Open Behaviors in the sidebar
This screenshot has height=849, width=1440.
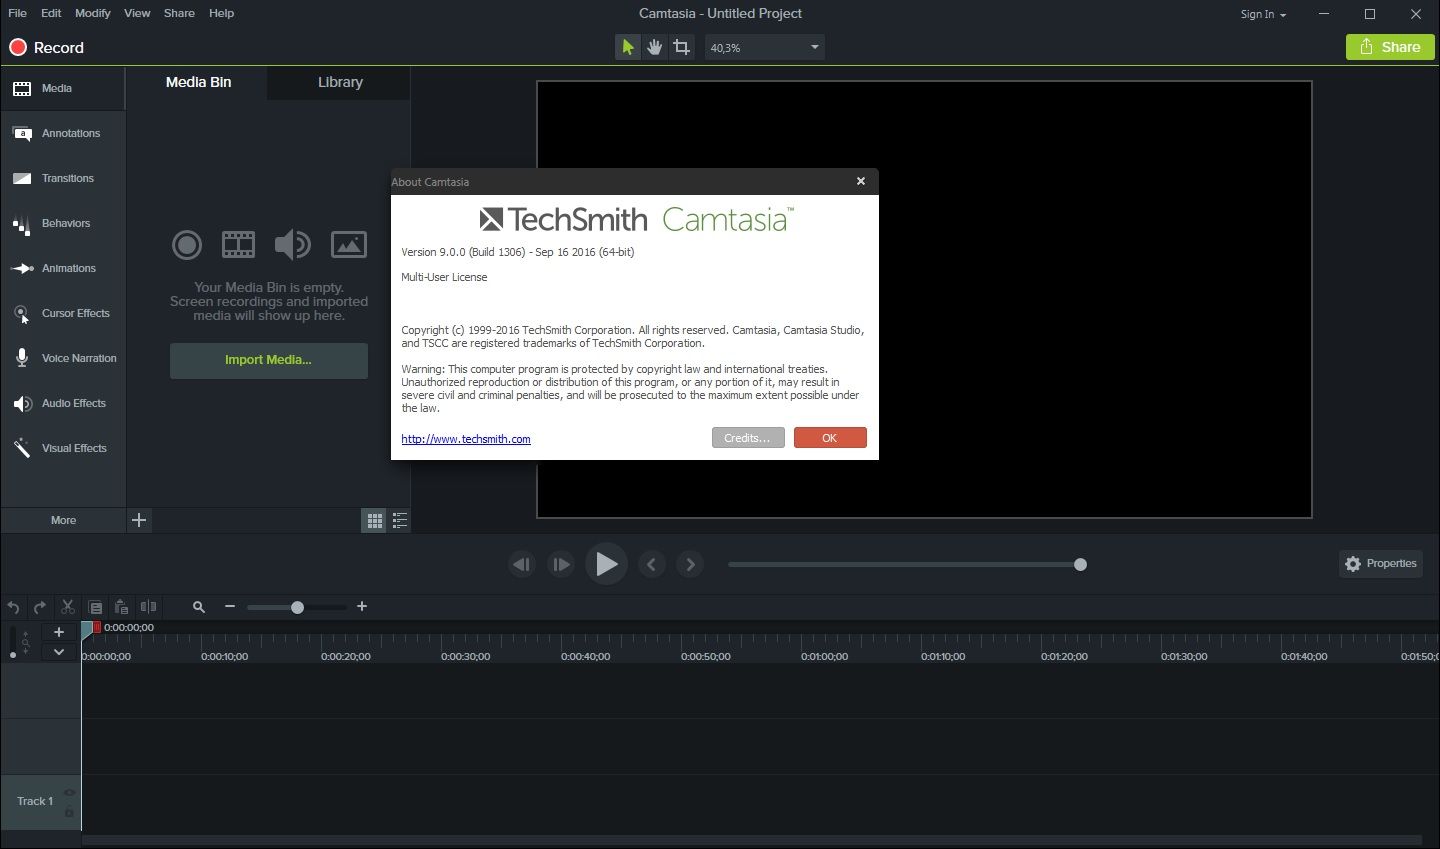tap(62, 223)
